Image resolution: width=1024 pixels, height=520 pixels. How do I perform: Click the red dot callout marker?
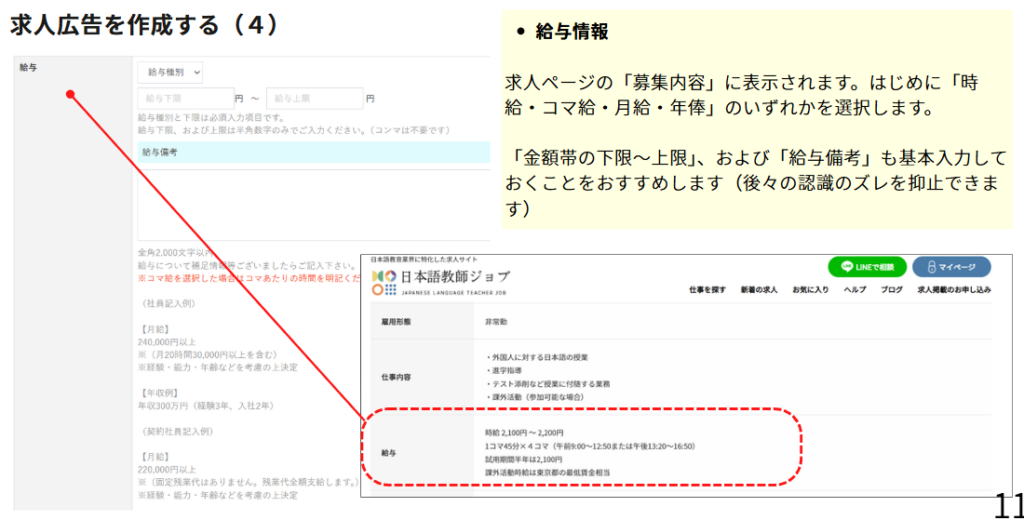point(70,95)
